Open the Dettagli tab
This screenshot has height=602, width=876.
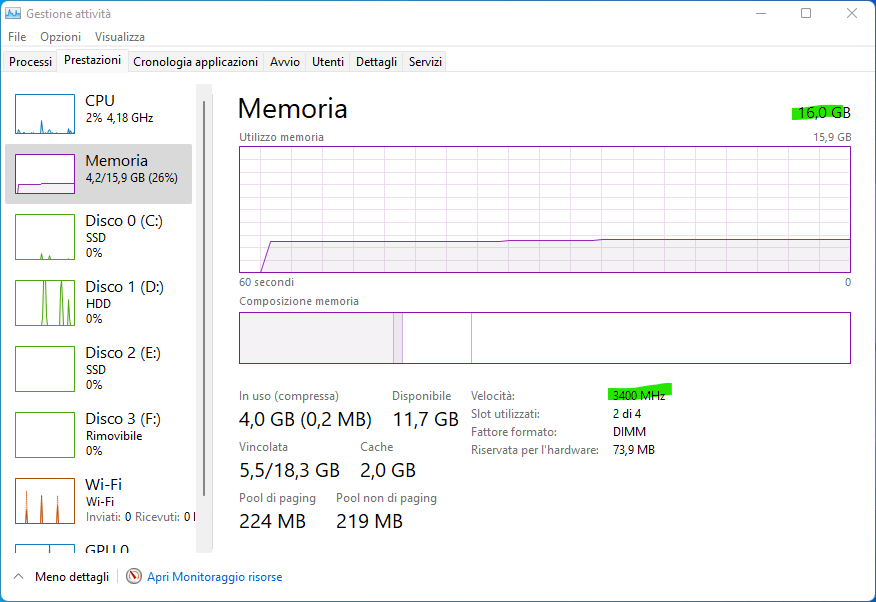pos(376,62)
